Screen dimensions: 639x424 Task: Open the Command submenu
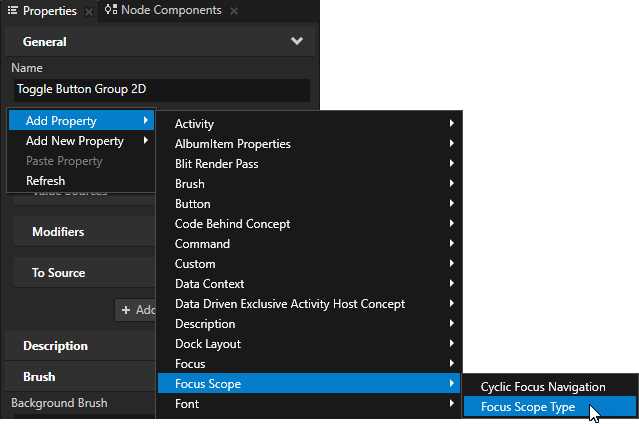309,243
